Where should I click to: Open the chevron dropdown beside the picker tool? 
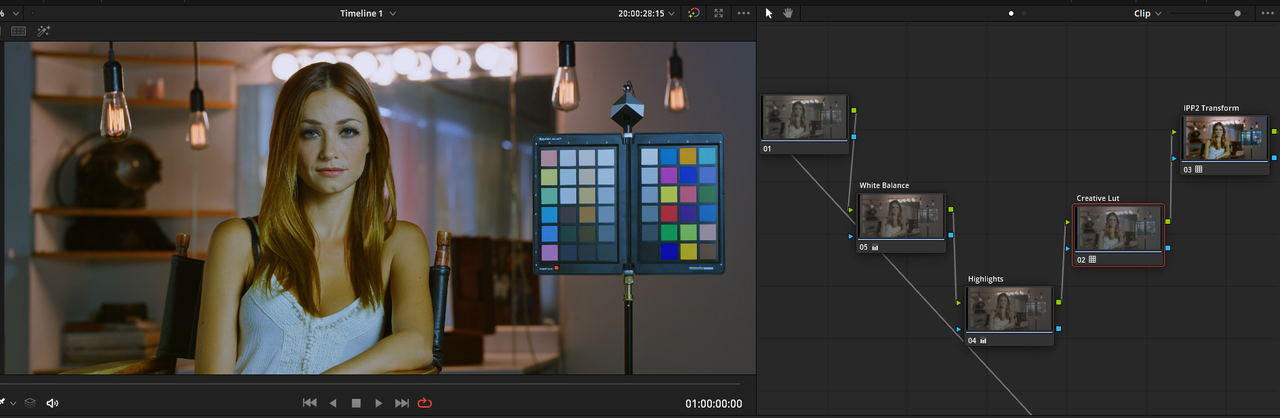click(x=12, y=403)
